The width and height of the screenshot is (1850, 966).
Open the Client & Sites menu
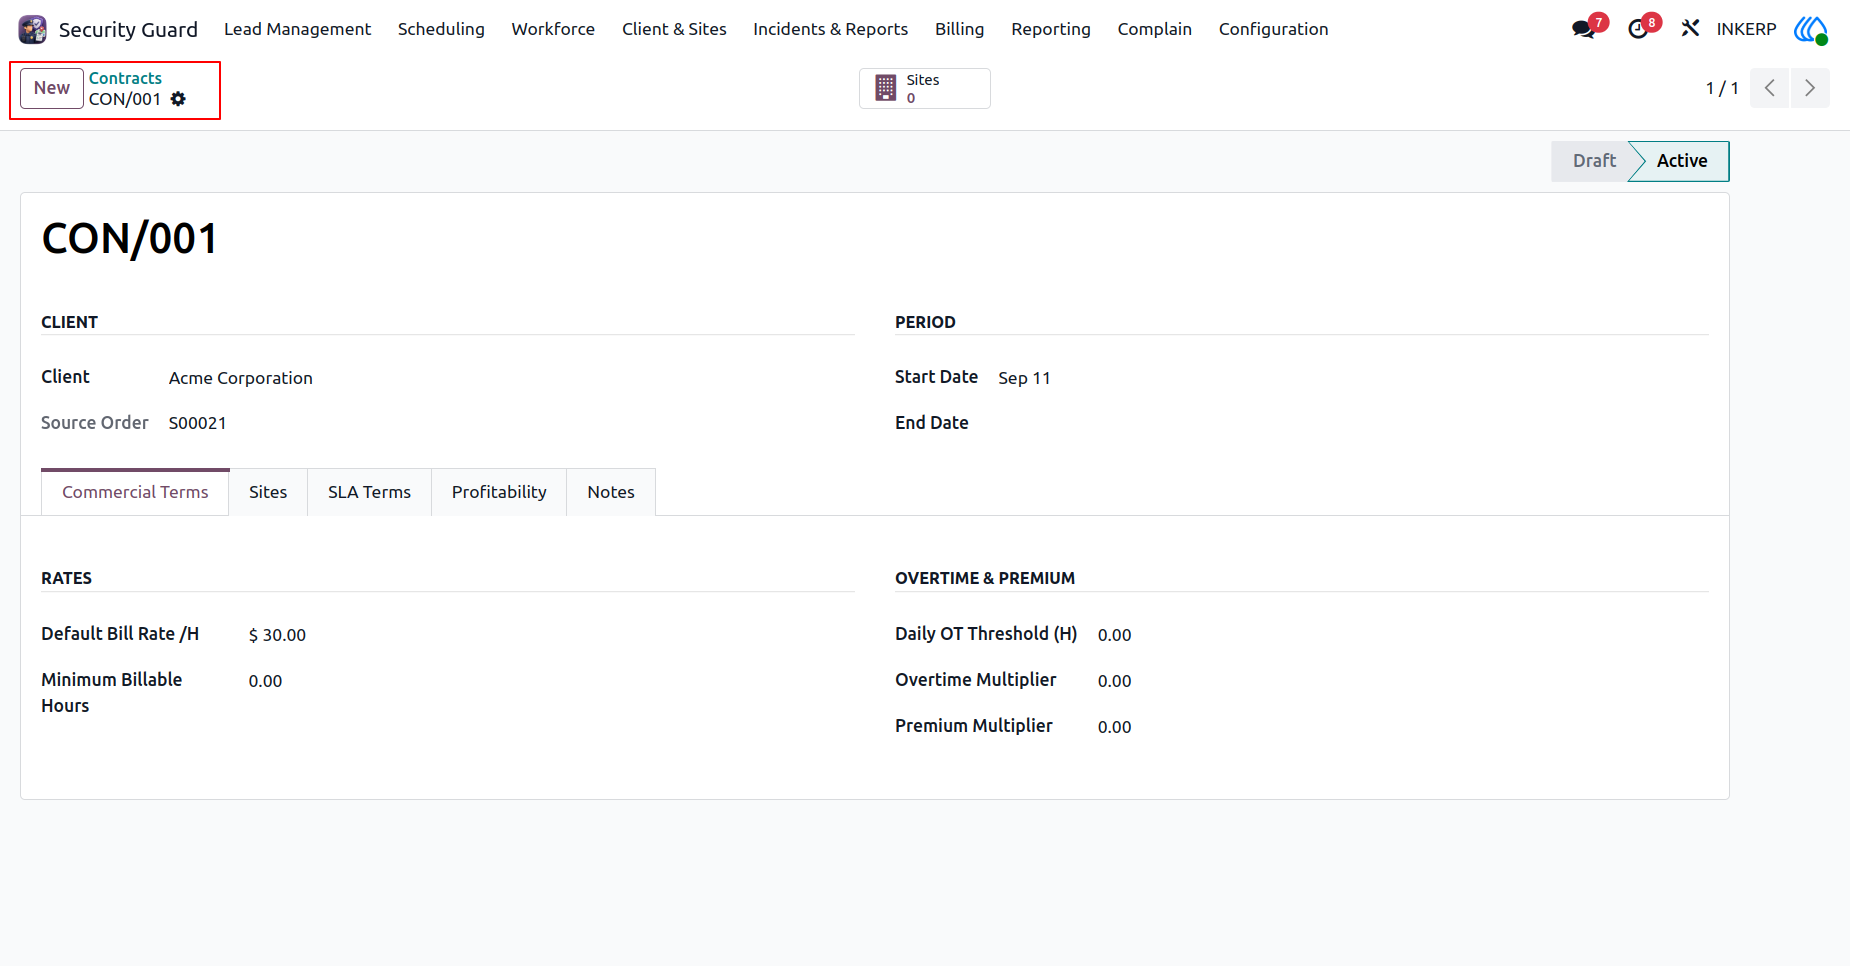[674, 29]
